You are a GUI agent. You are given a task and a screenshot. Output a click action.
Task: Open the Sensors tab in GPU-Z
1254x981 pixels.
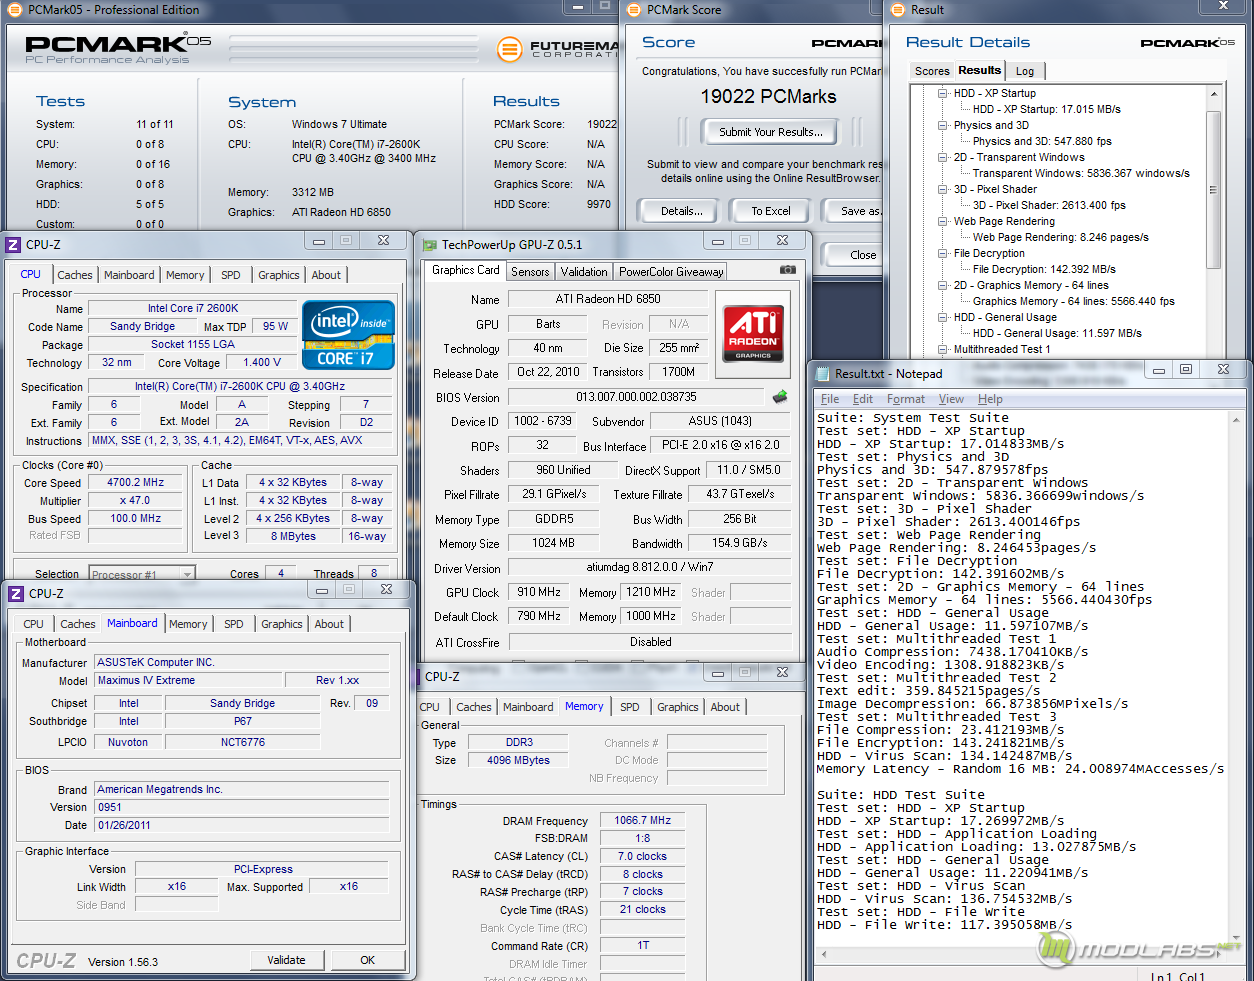pos(530,272)
